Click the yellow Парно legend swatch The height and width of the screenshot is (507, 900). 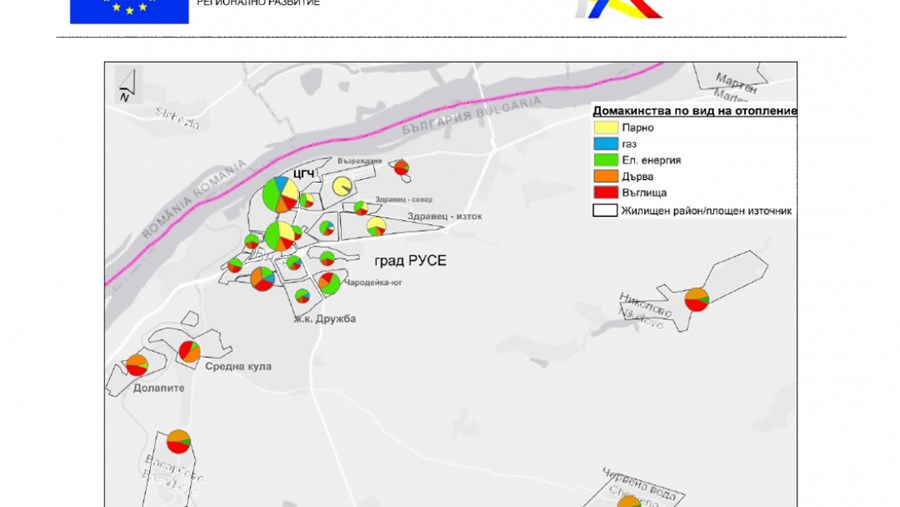[x=604, y=128]
